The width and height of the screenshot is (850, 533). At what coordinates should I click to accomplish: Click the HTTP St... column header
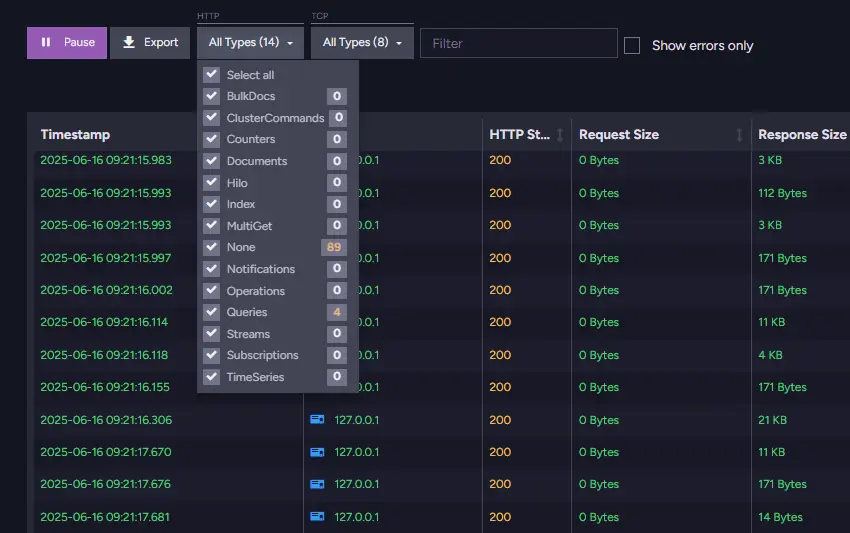coord(519,134)
